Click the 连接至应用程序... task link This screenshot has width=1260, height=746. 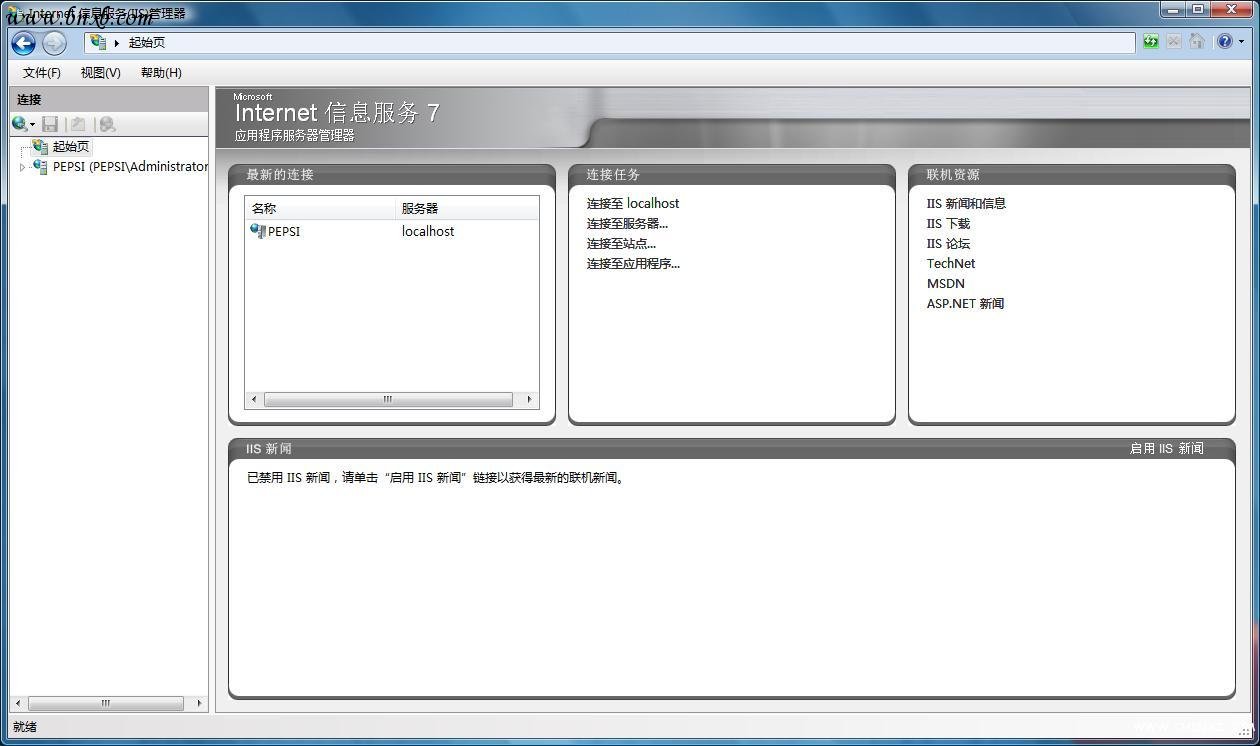(x=633, y=264)
